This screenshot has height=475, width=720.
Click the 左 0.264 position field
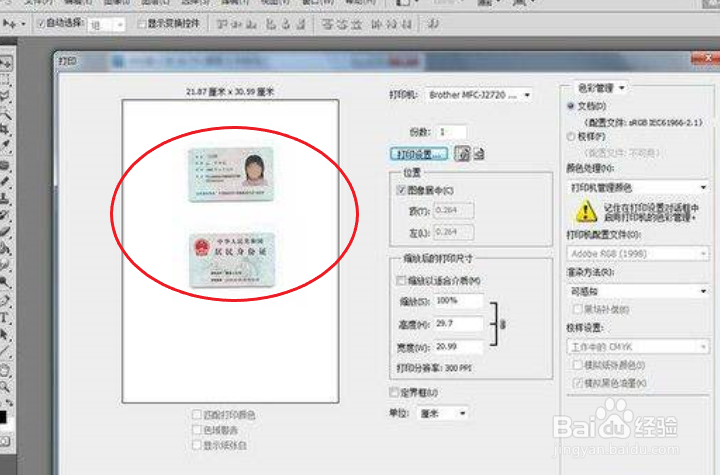pyautogui.click(x=453, y=232)
